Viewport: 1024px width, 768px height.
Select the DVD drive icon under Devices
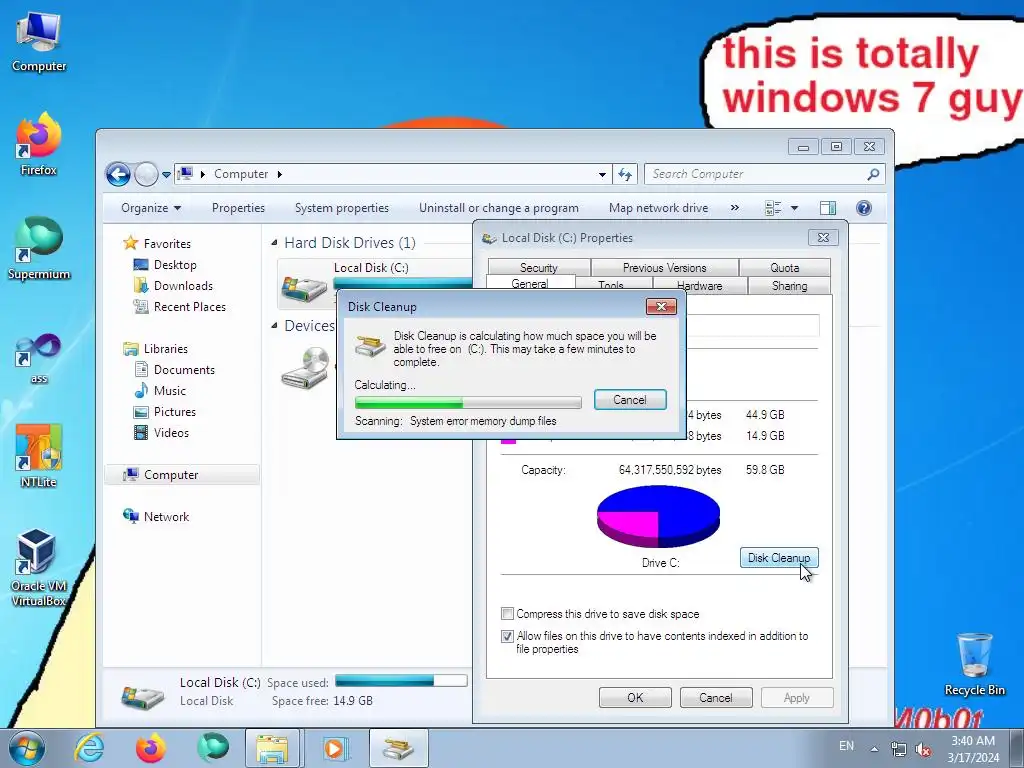pos(305,368)
